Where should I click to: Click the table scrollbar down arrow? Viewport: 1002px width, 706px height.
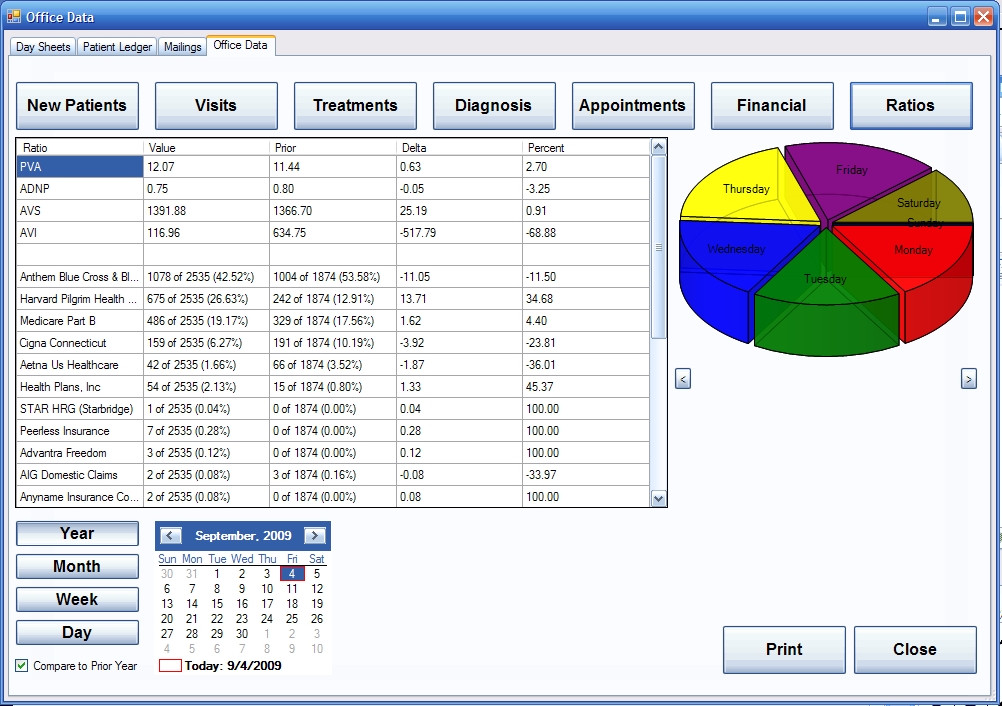(x=658, y=498)
